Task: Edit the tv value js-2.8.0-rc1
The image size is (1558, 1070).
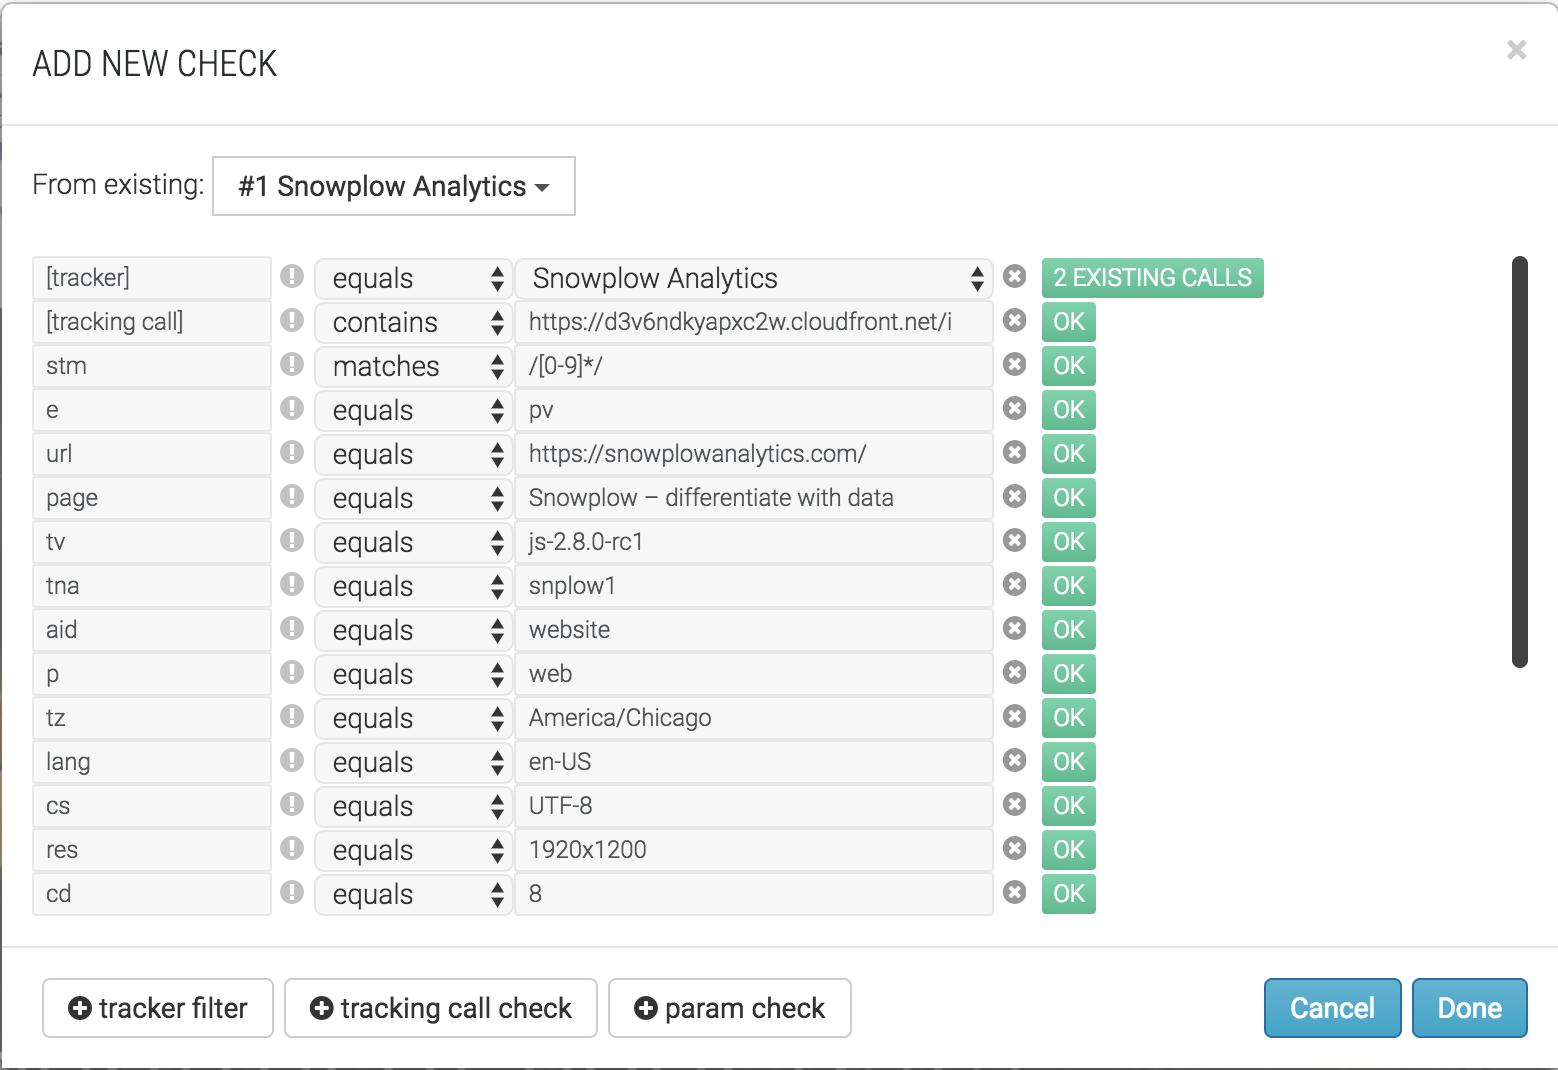Action: coord(754,542)
